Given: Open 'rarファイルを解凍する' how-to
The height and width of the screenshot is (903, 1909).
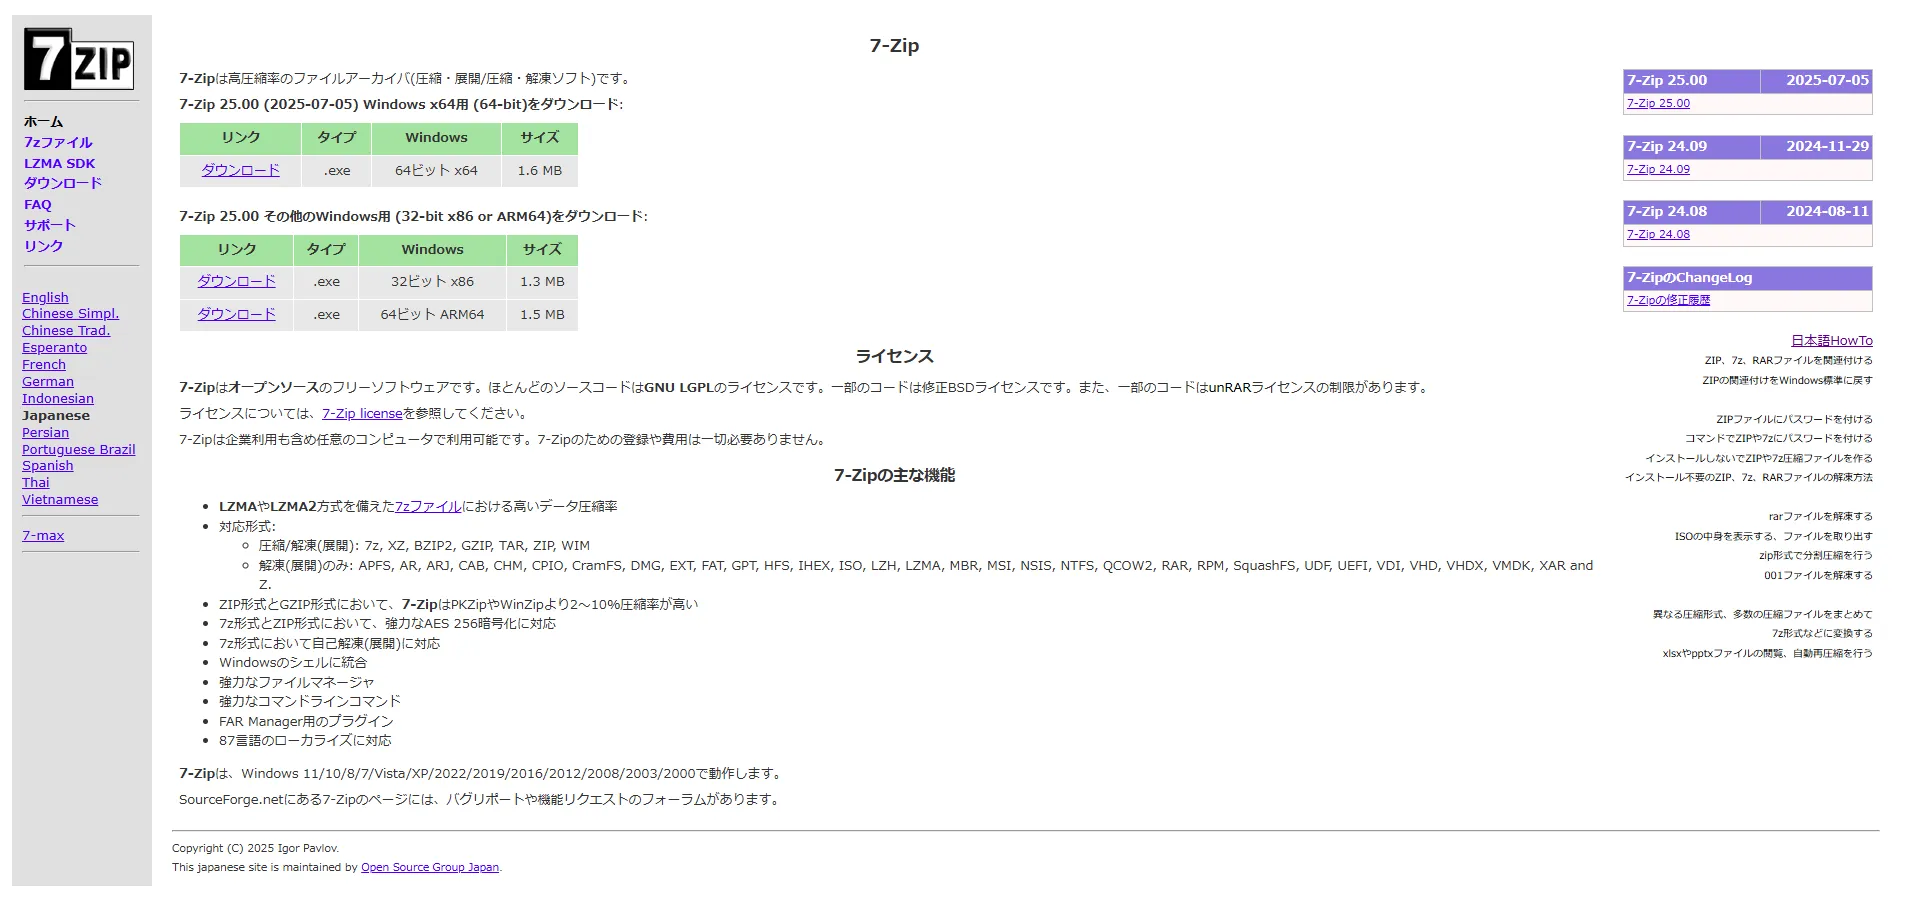Looking at the screenshot, I should tap(1820, 516).
